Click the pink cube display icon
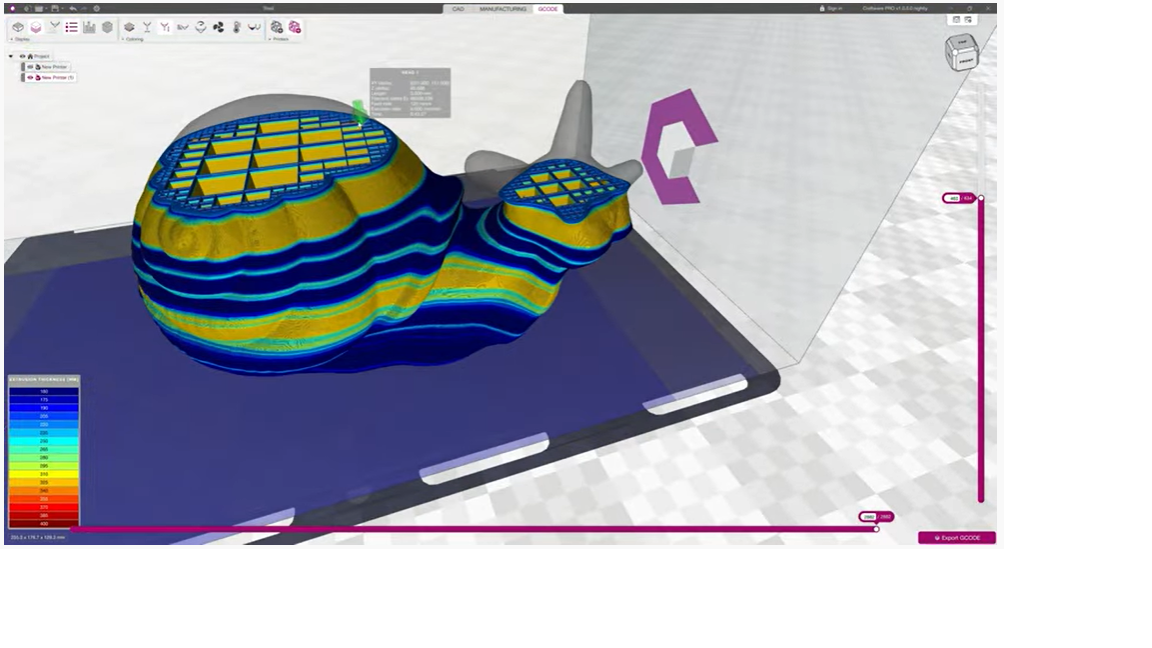 [x=35, y=27]
